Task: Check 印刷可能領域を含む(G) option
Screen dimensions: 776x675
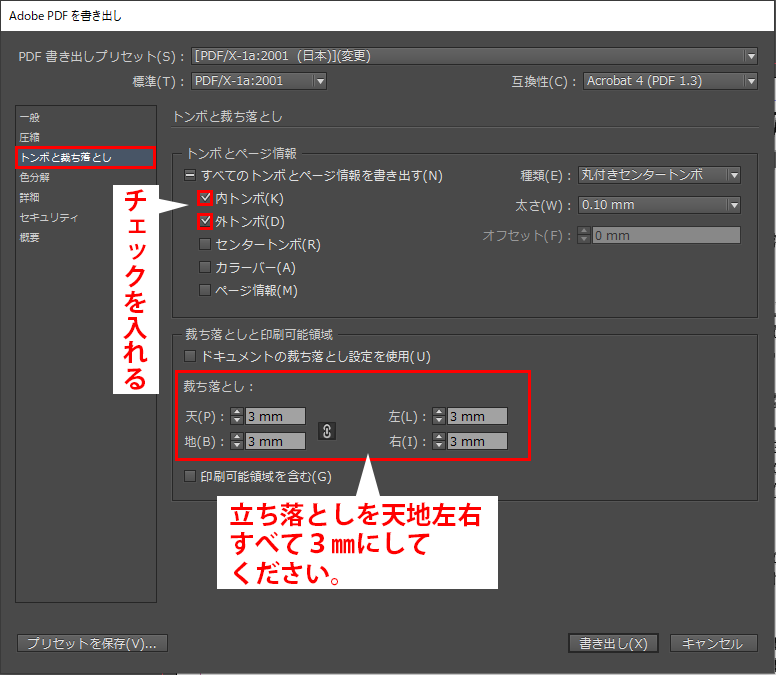Action: 190,476
